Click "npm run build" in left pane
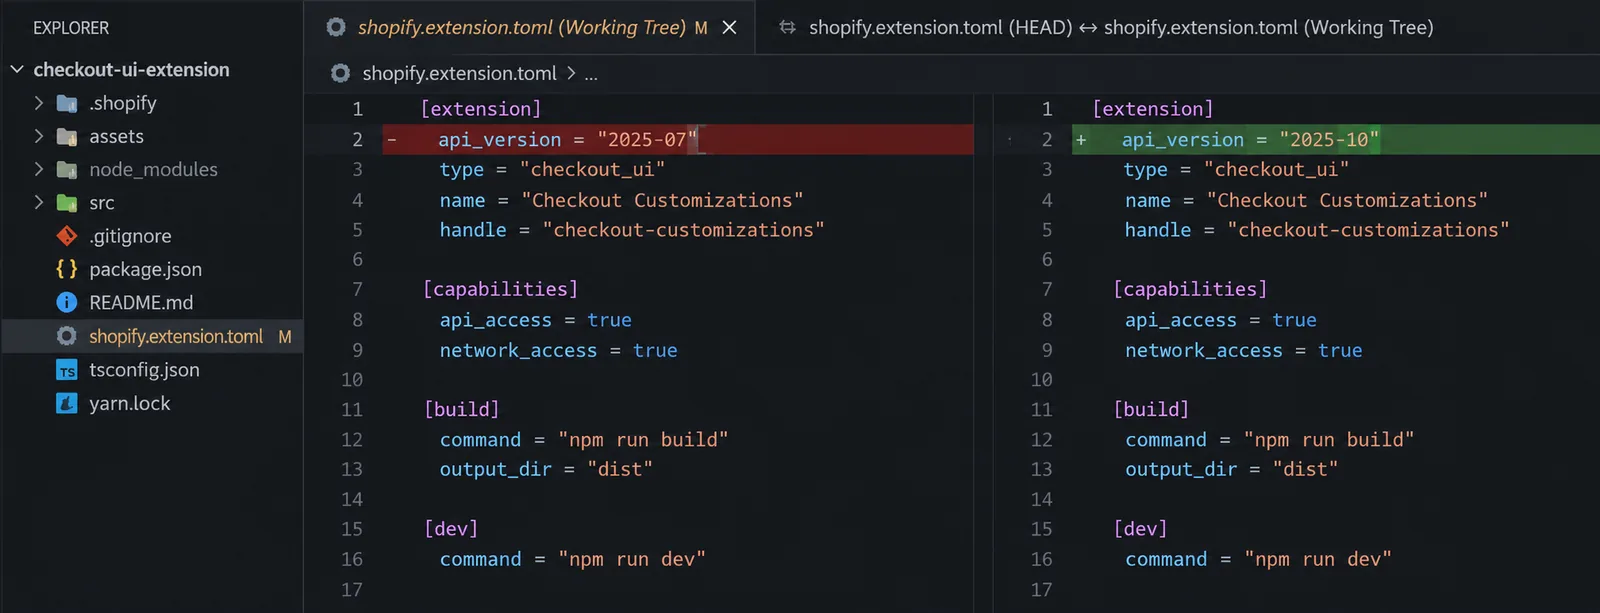 coord(643,440)
